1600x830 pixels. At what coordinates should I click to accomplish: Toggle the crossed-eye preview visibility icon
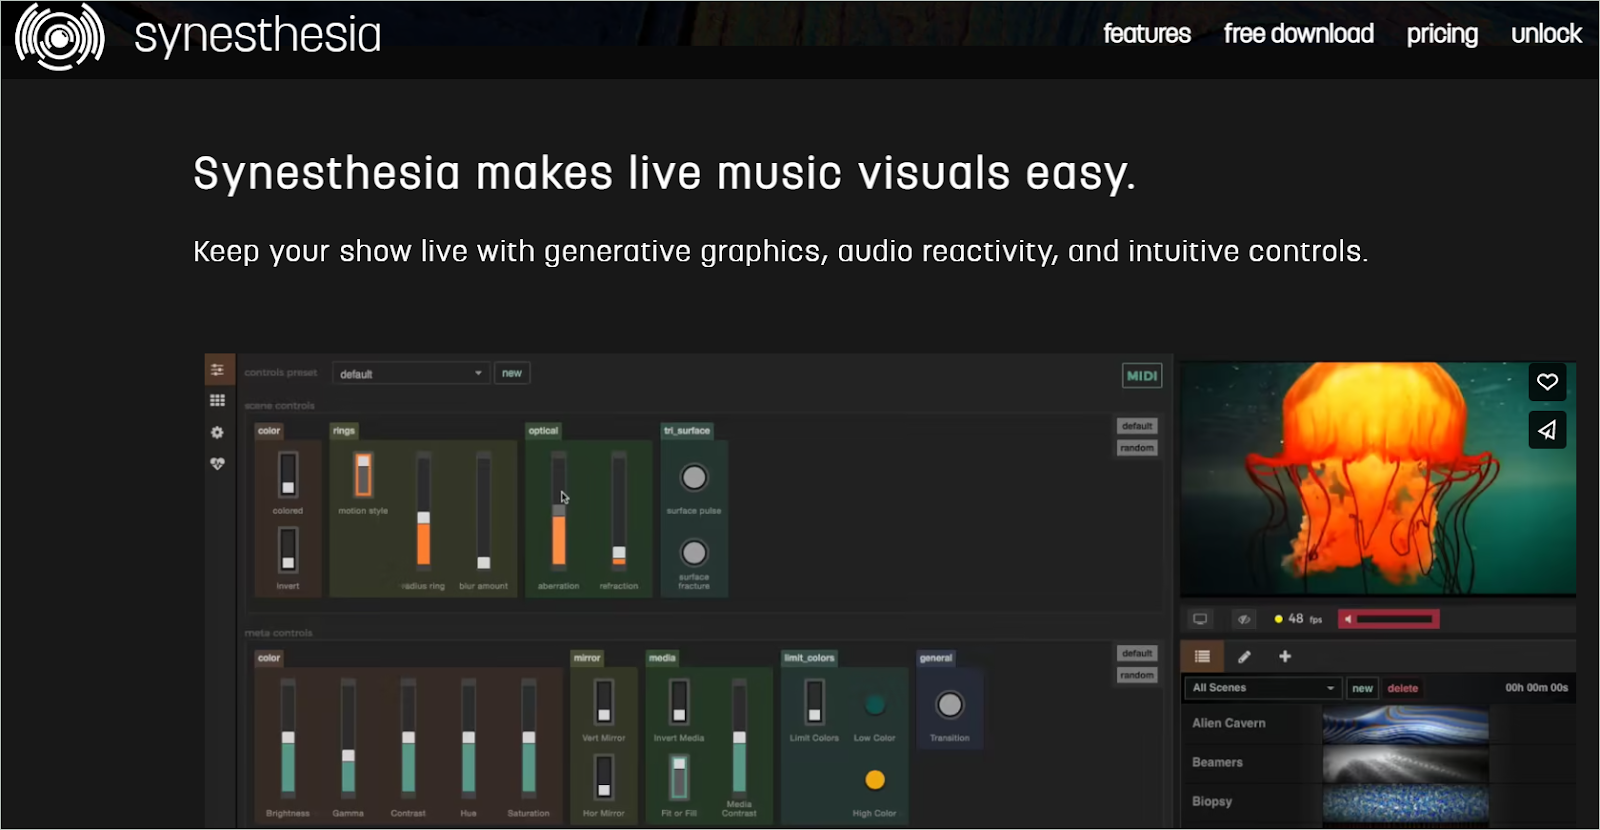(1244, 619)
